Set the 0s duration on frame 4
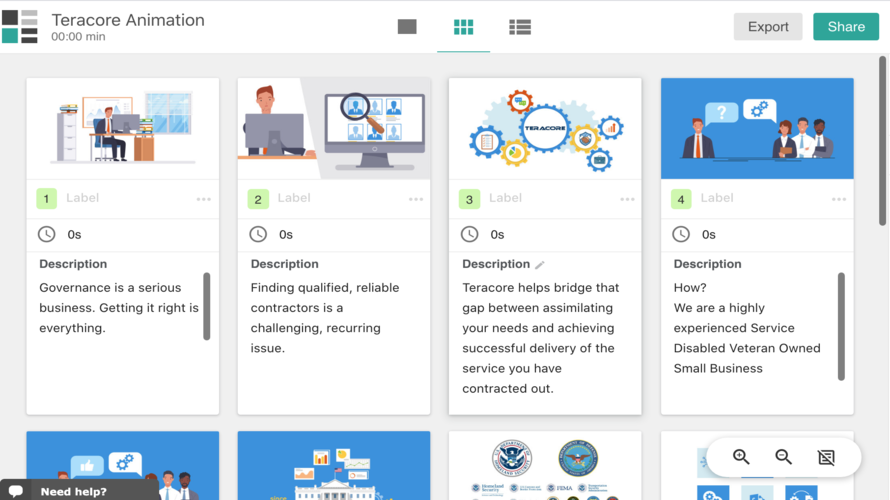The image size is (890, 500). pos(708,234)
